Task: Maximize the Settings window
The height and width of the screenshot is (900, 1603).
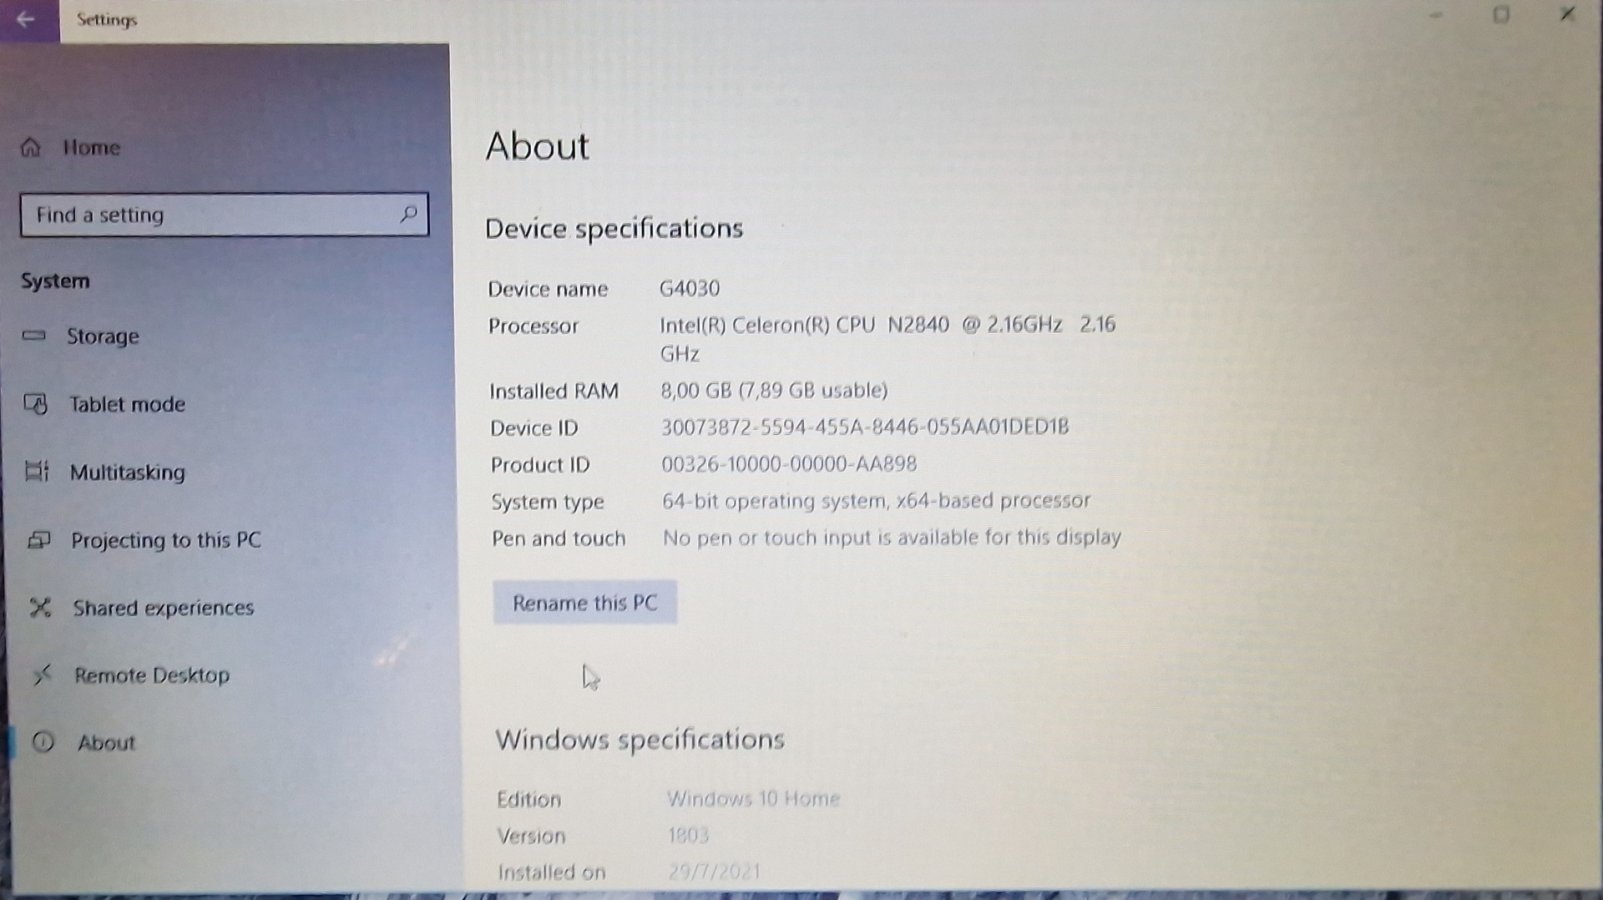Action: coord(1501,15)
